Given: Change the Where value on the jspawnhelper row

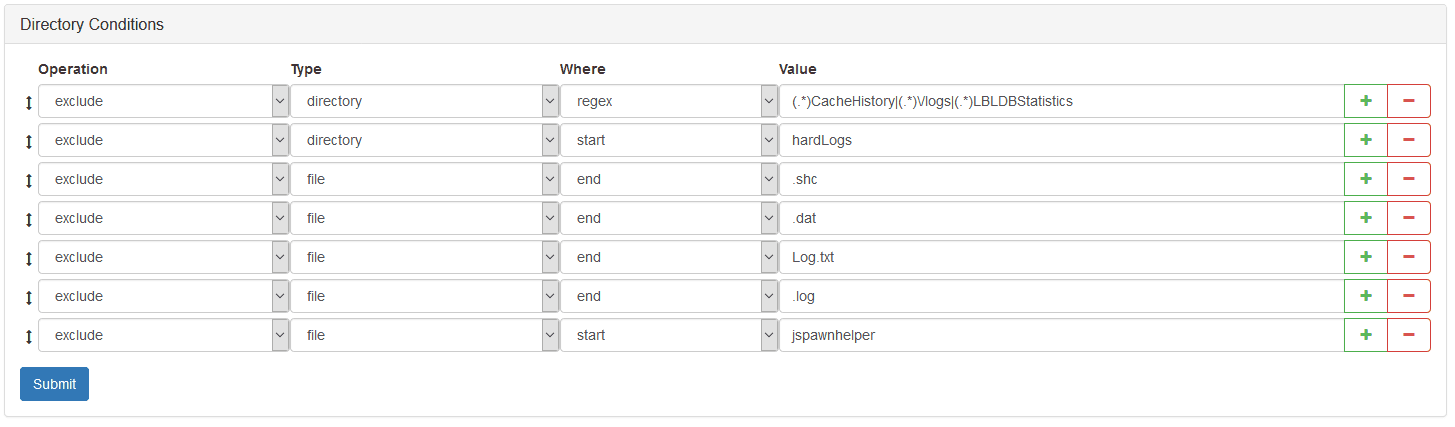Looking at the screenshot, I should 669,335.
